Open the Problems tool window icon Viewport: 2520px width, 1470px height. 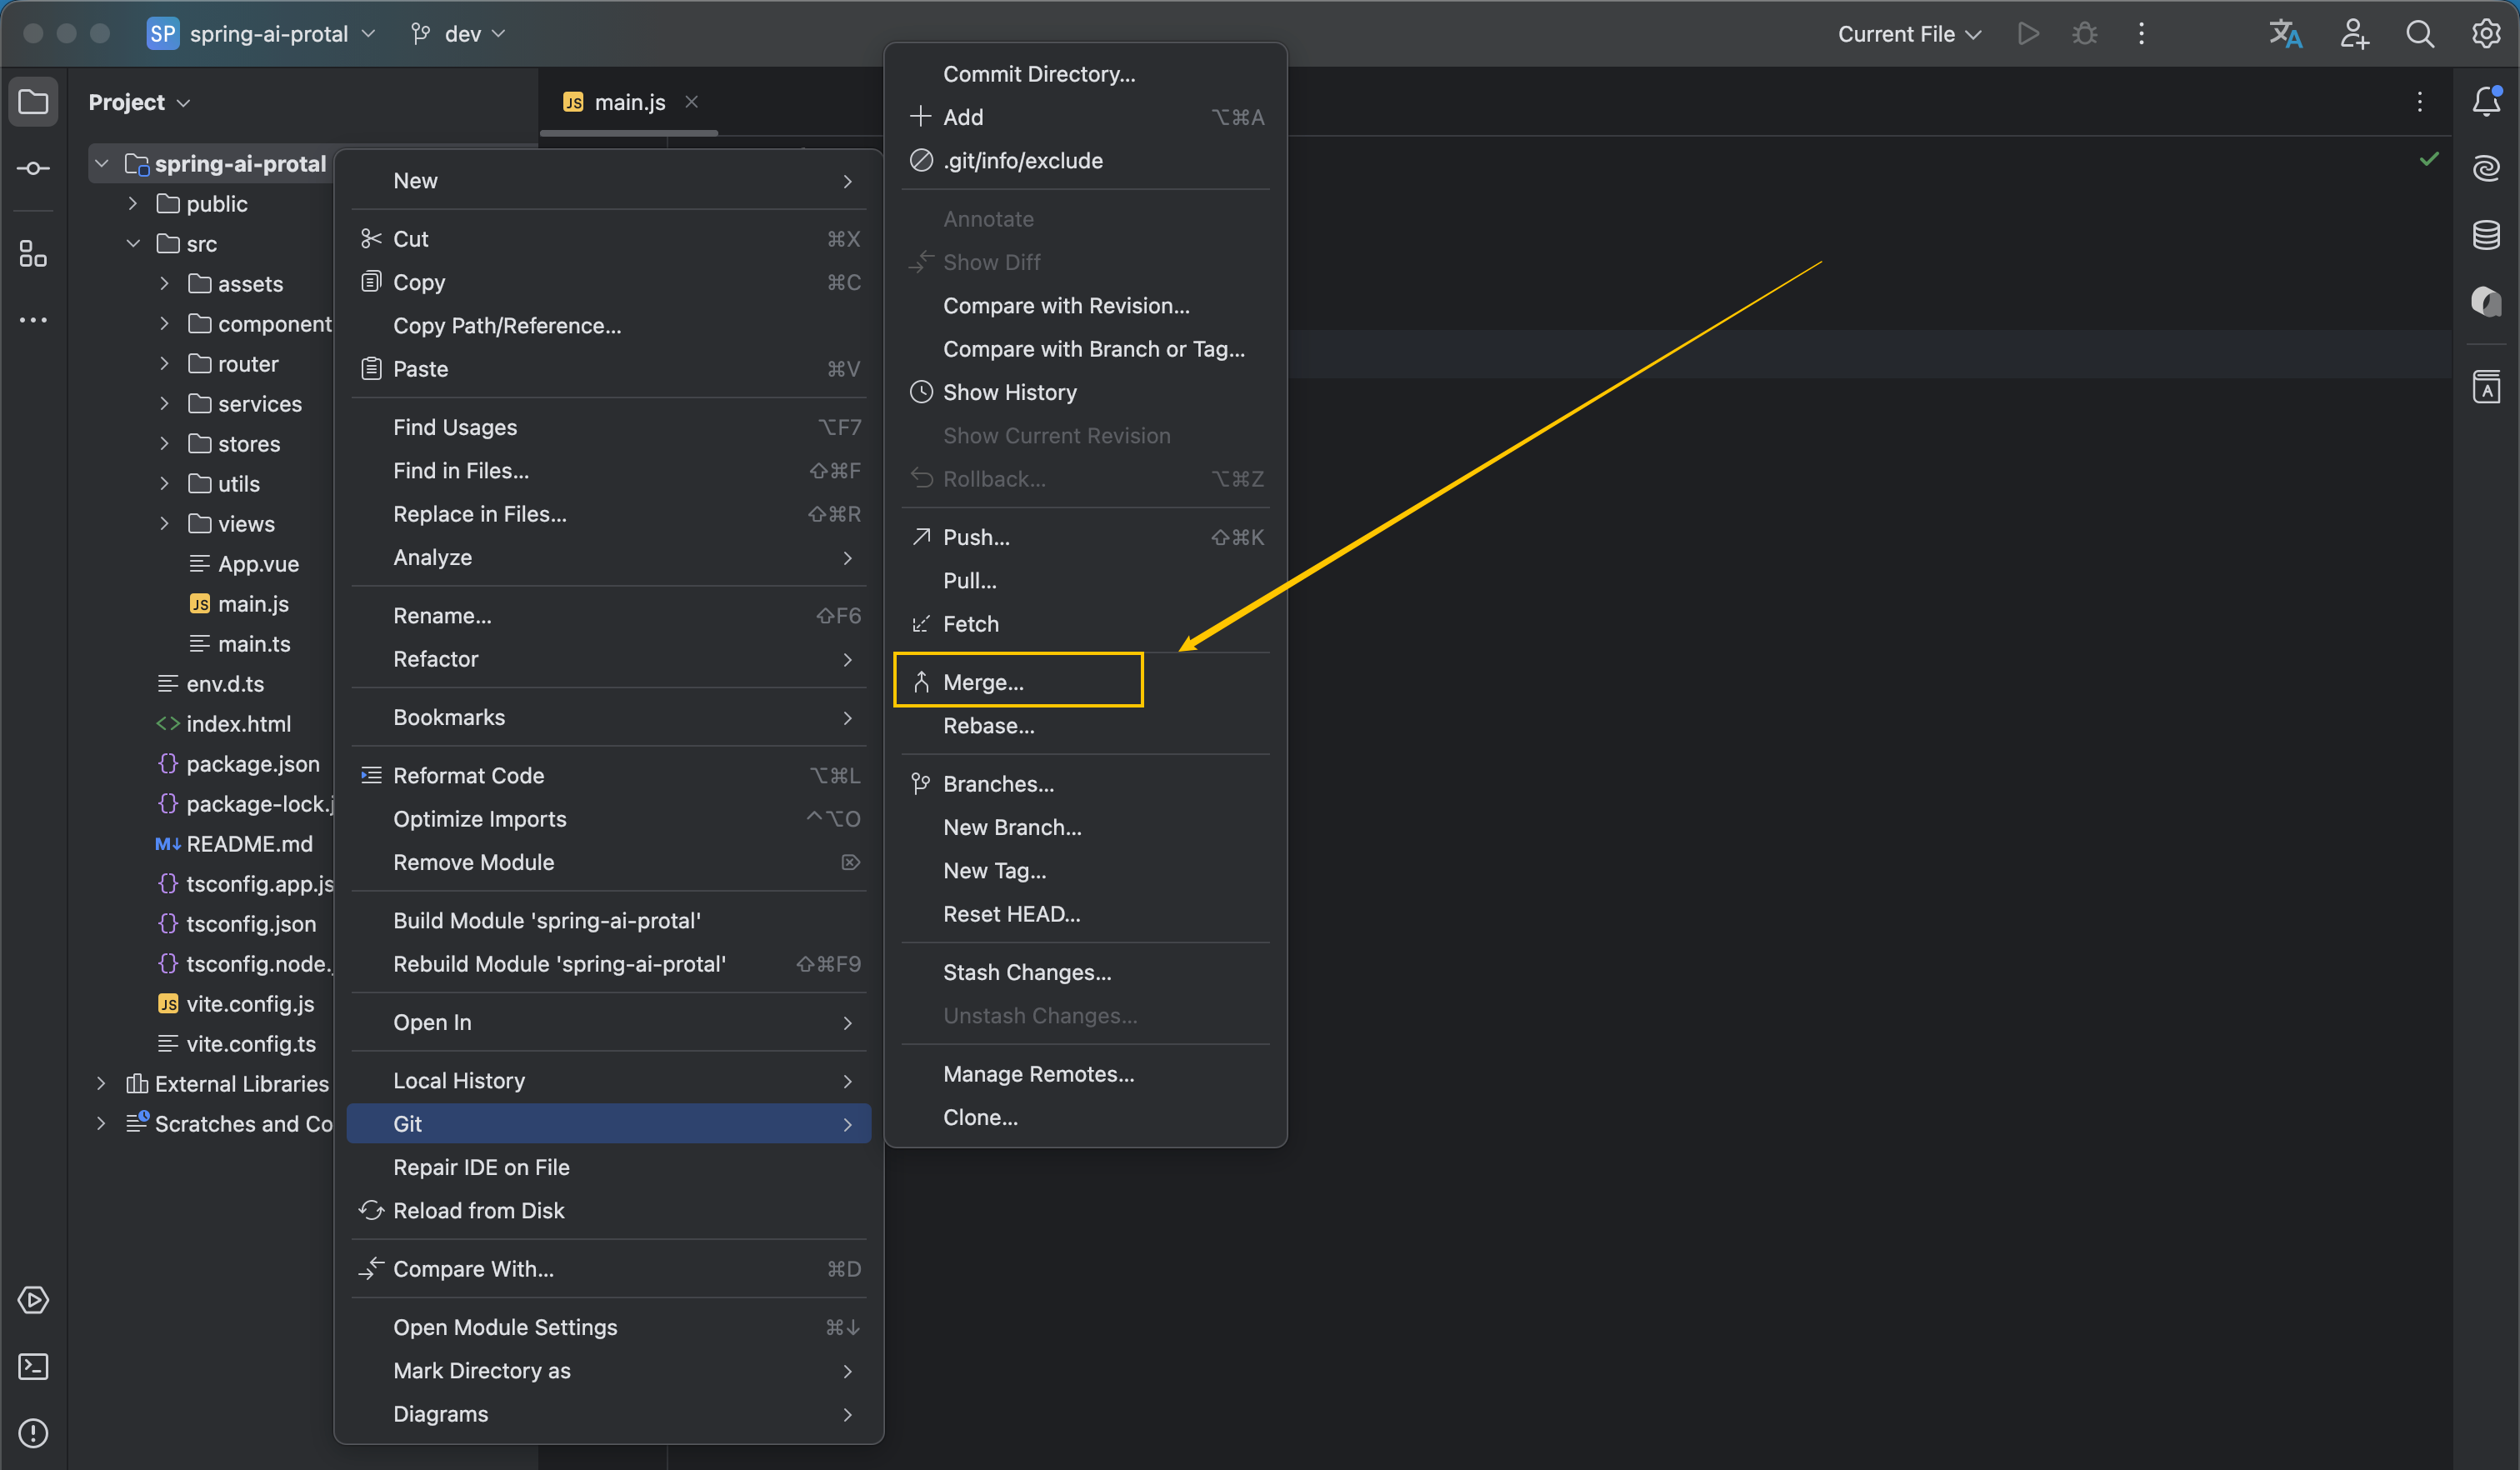click(x=33, y=1433)
